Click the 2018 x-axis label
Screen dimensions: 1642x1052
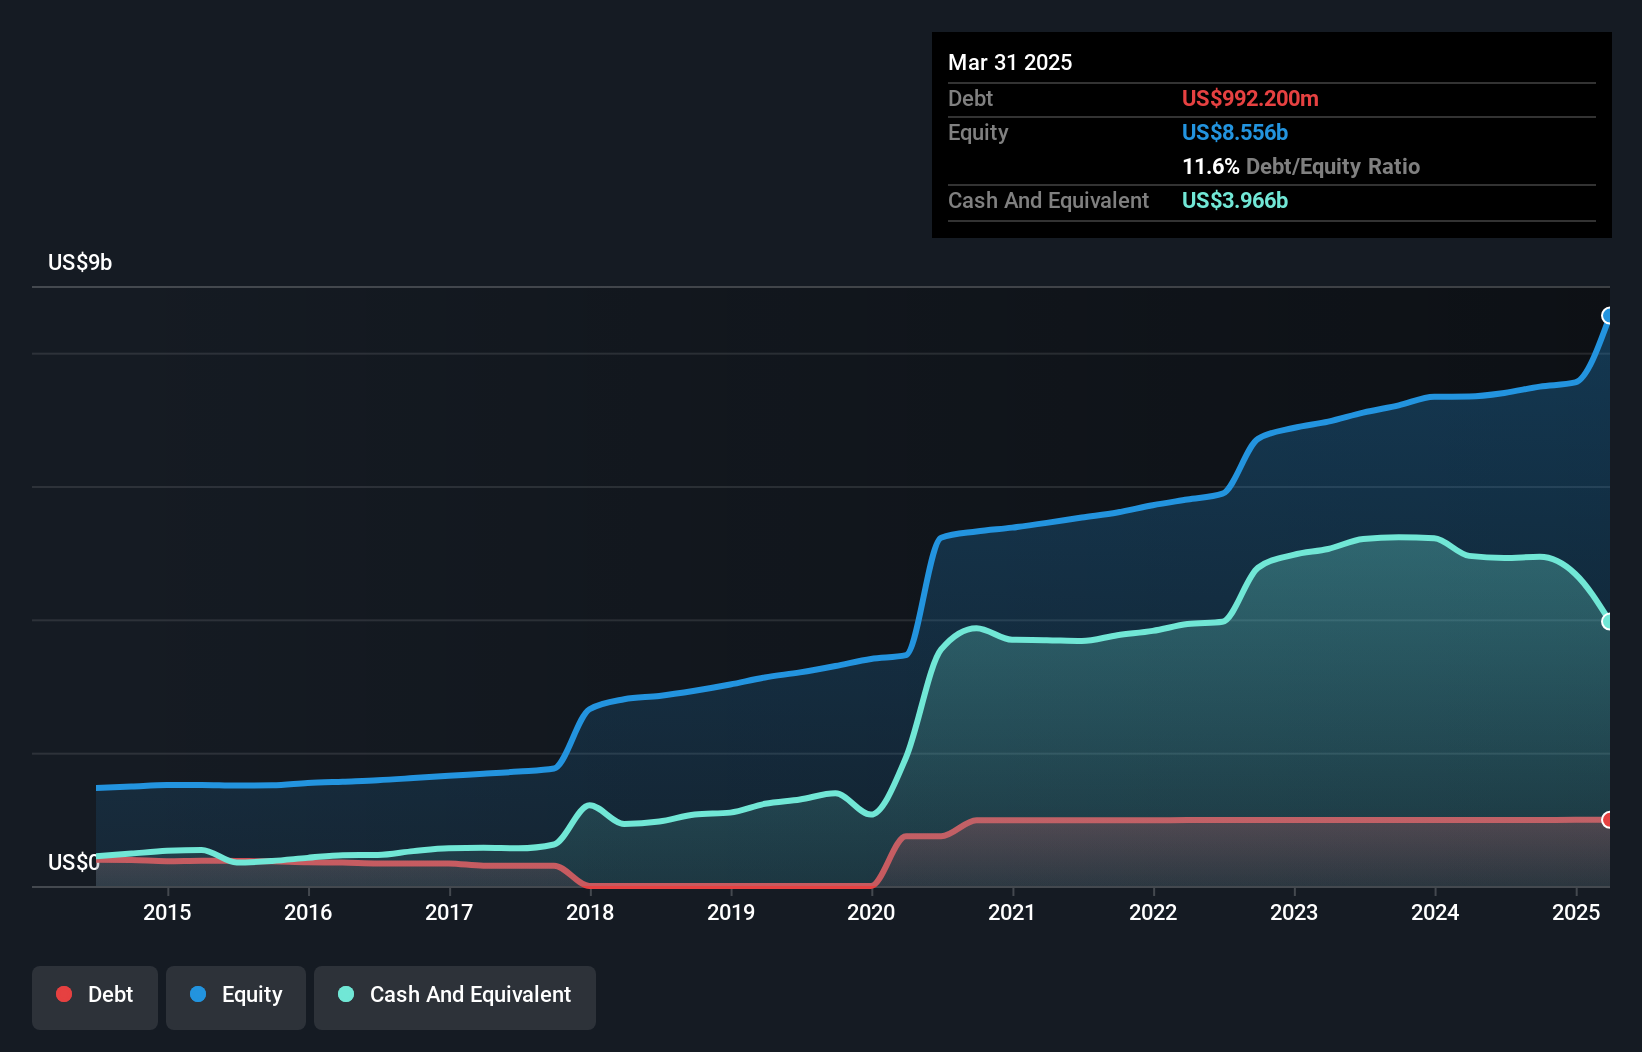click(590, 912)
